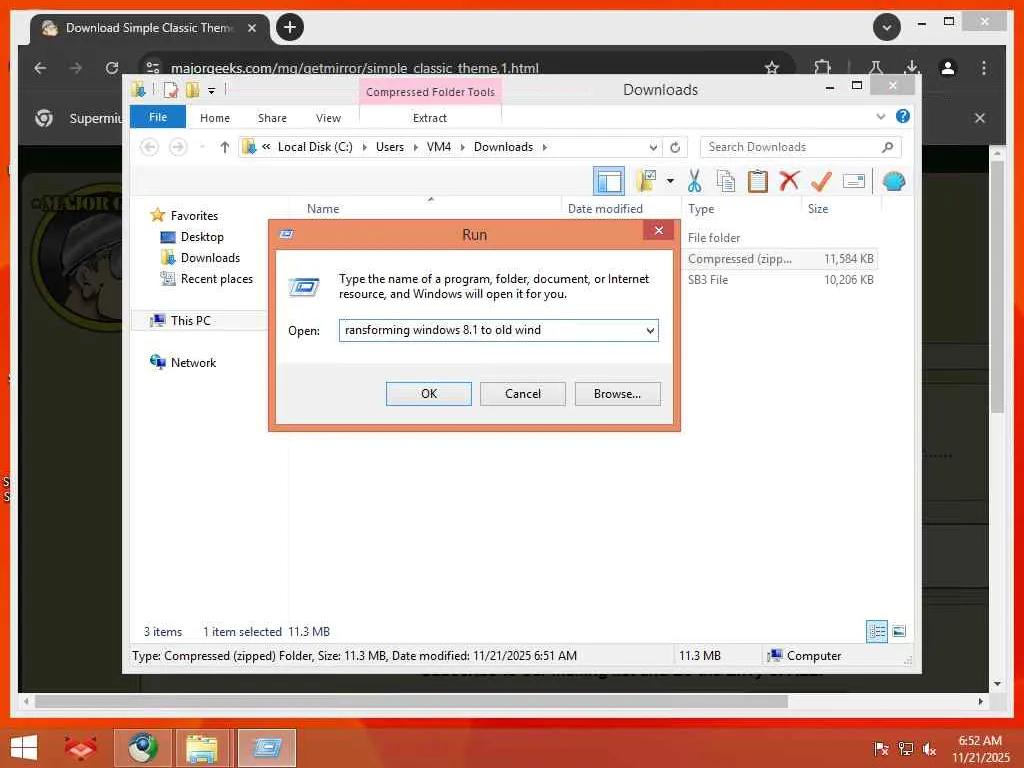This screenshot has height=768, width=1024.
Task: Click the Properties quick access icon
Action: pos(170,89)
